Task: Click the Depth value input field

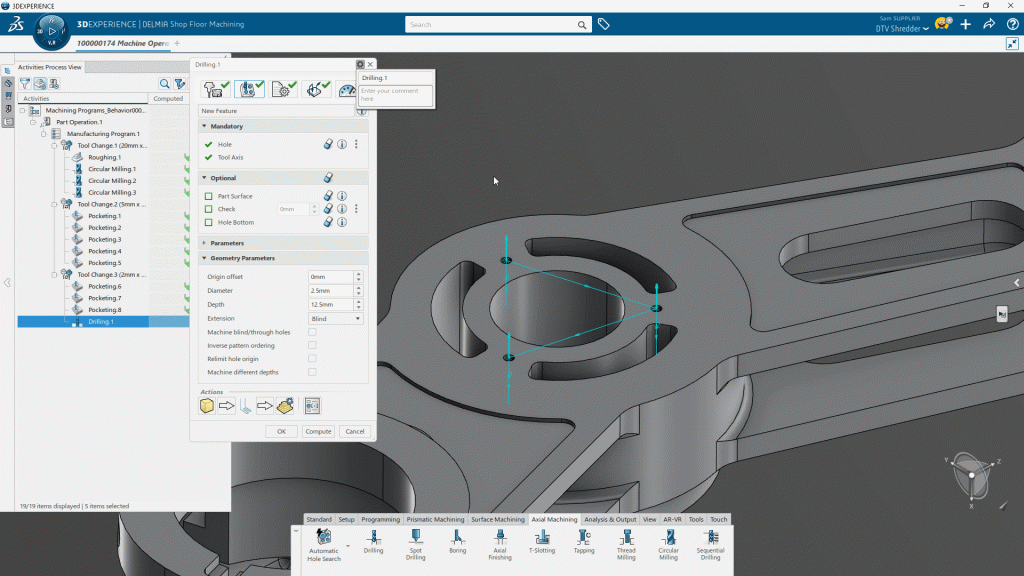Action: 329,304
